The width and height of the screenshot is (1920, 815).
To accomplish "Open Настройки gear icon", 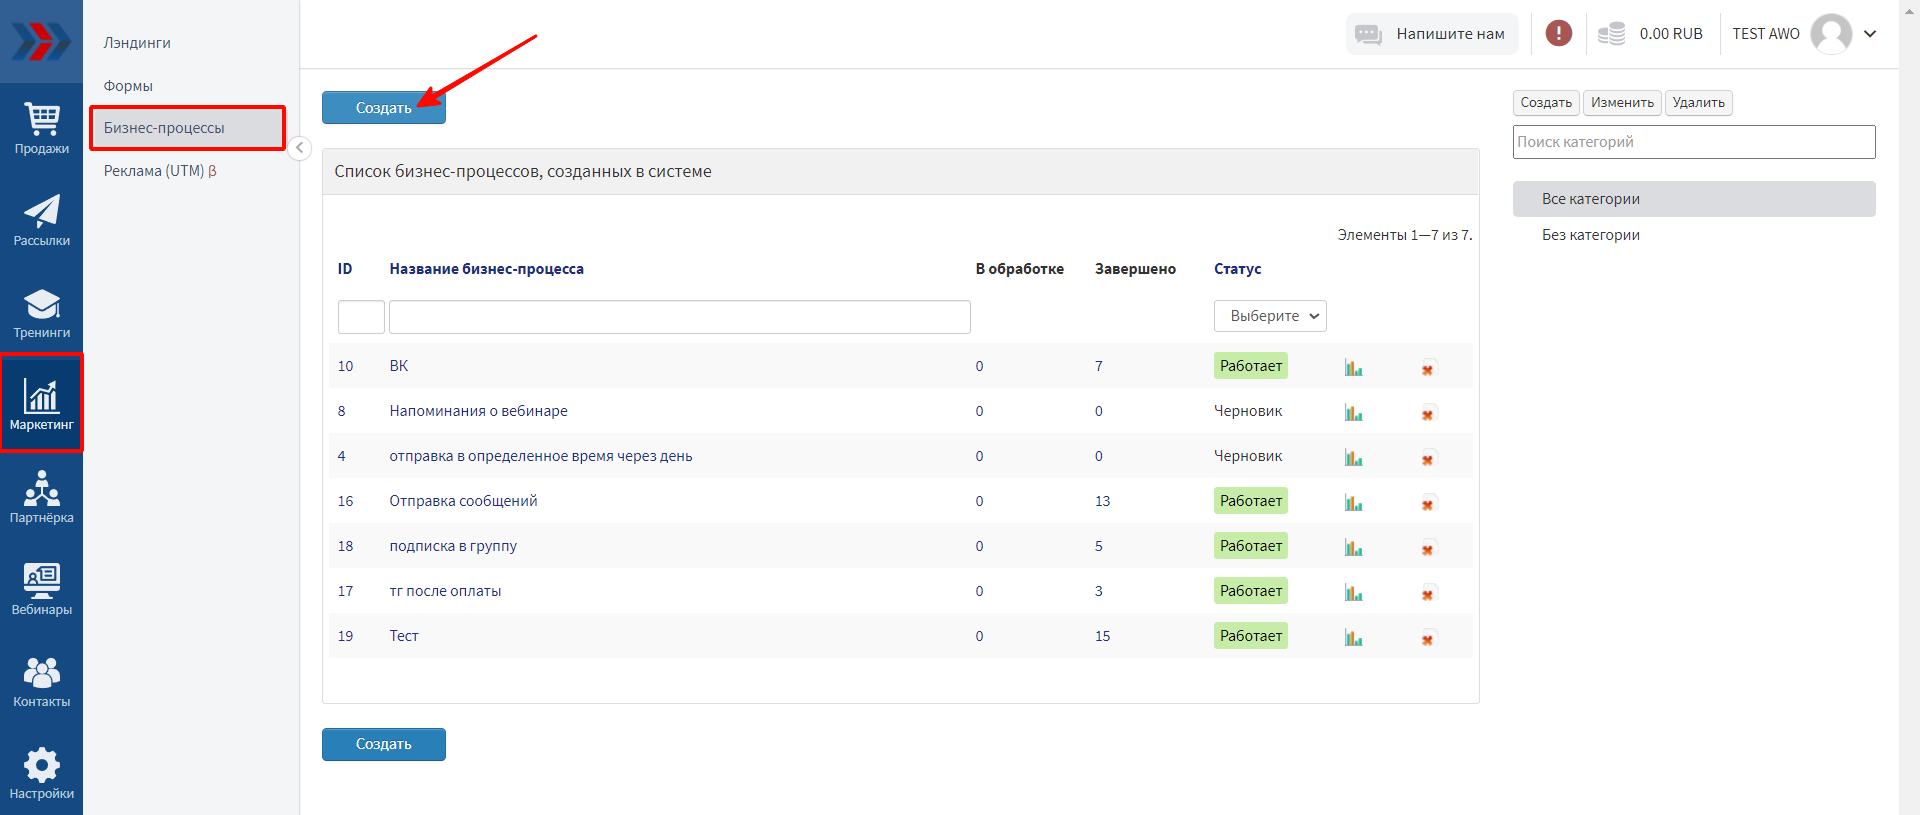I will (41, 773).
